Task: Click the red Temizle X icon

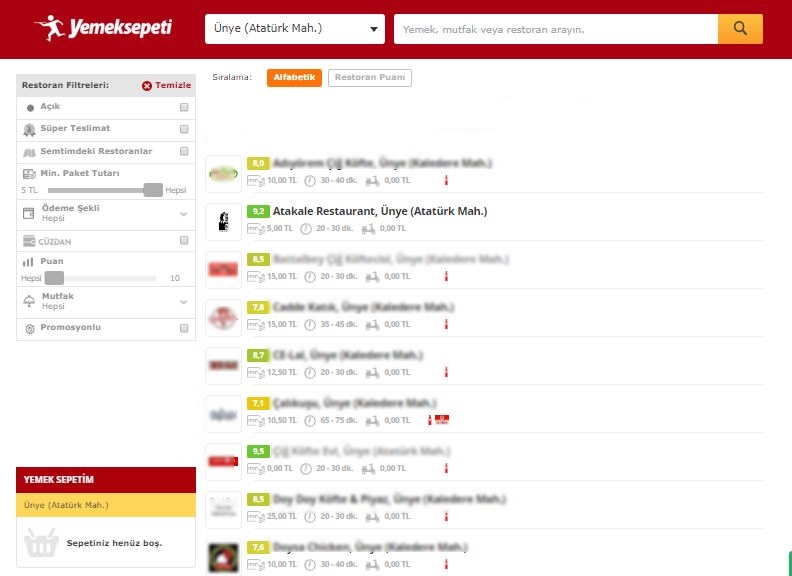Action: point(147,86)
